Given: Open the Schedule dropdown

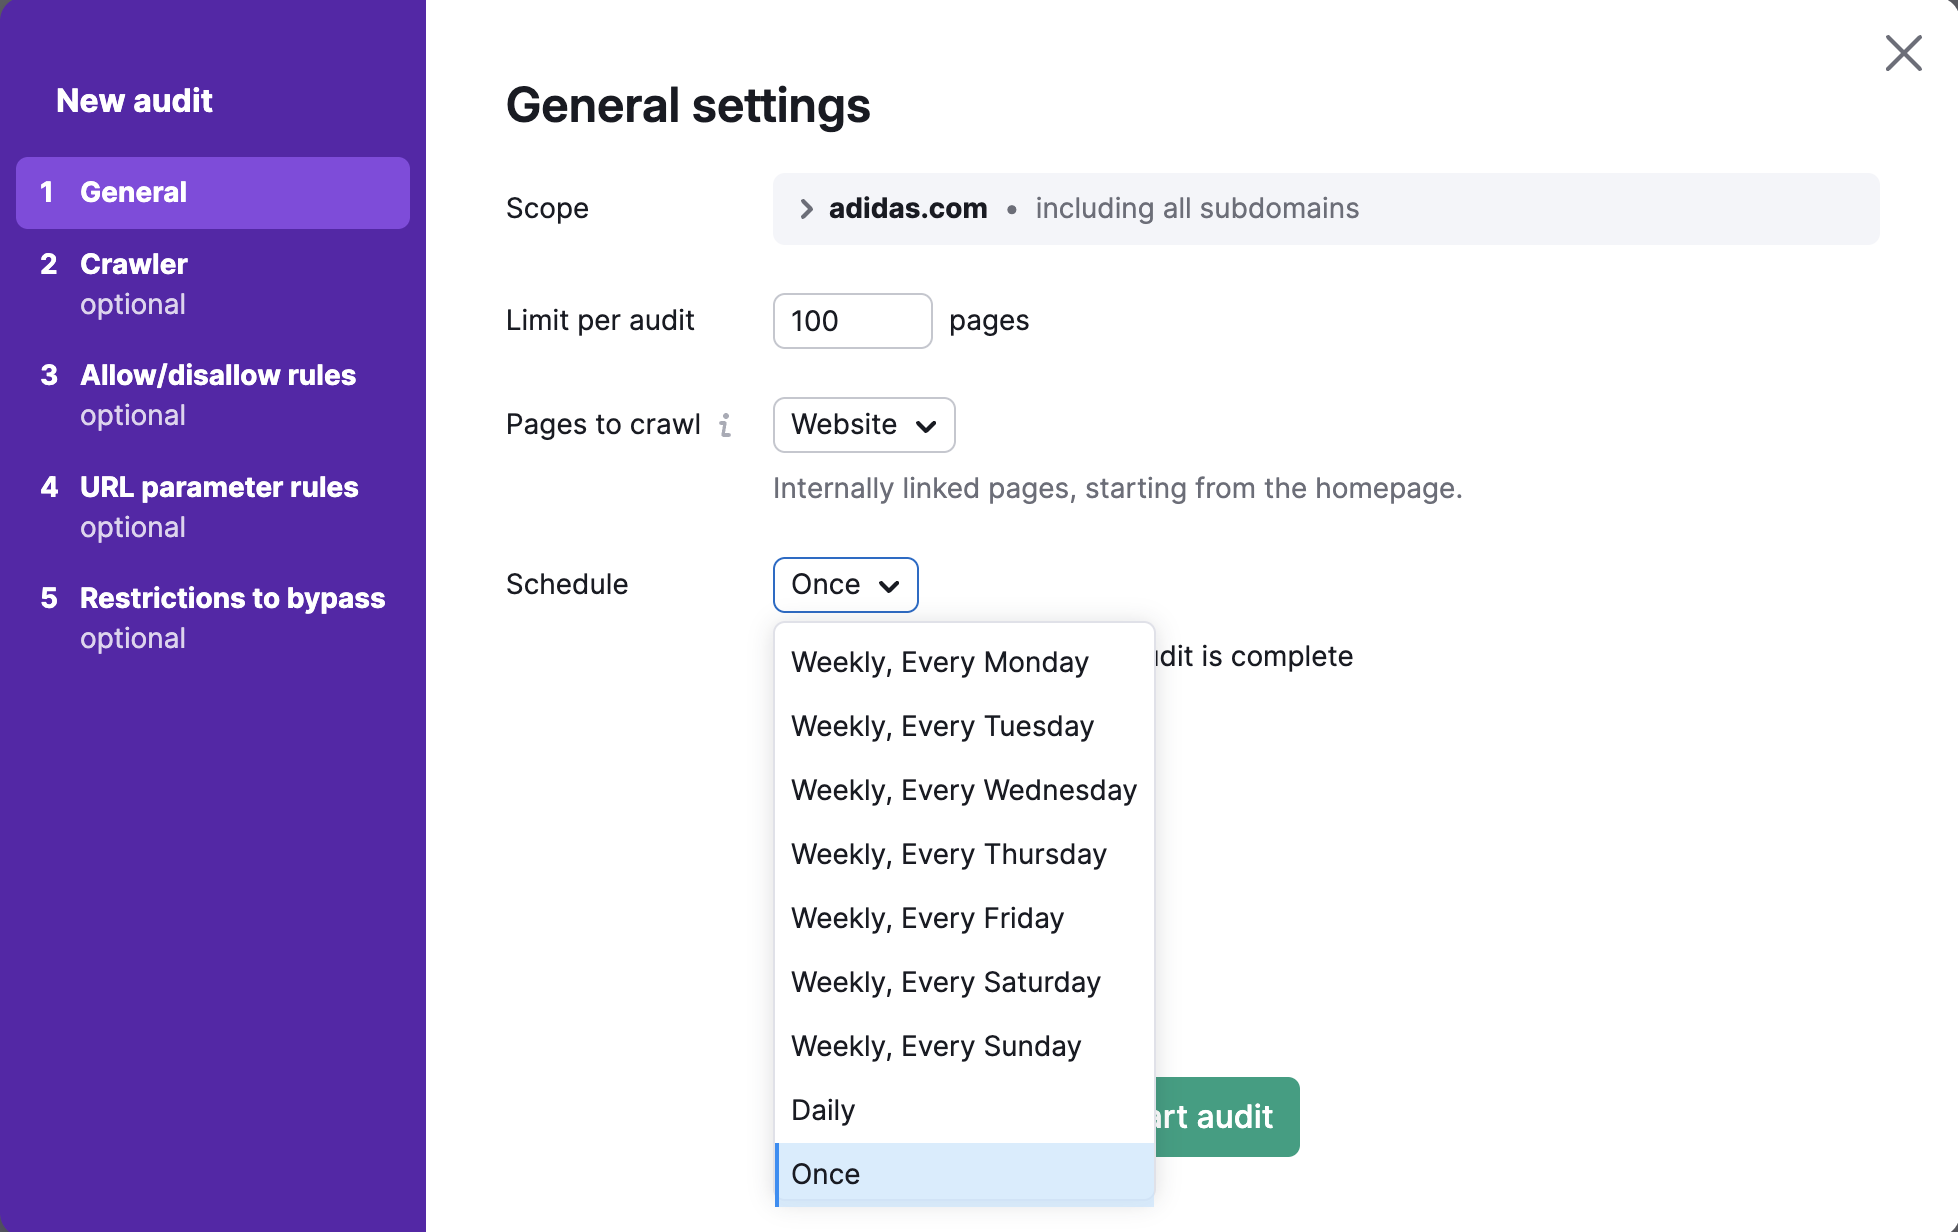Looking at the screenshot, I should coord(845,585).
